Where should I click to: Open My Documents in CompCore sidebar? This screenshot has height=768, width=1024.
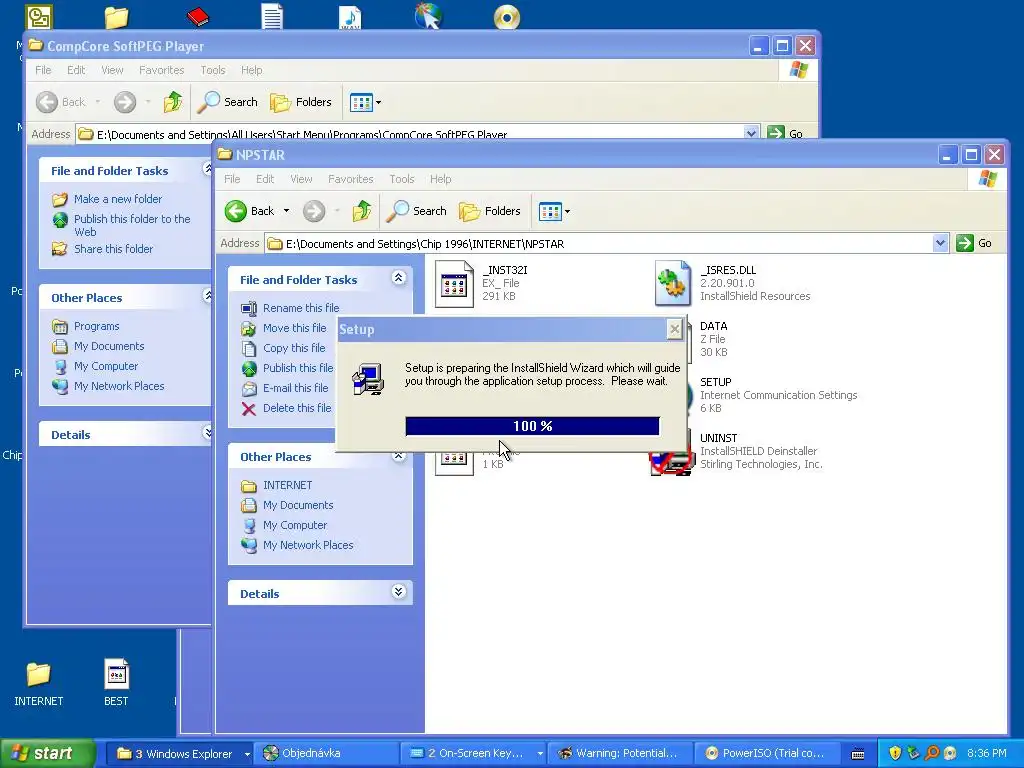108,346
